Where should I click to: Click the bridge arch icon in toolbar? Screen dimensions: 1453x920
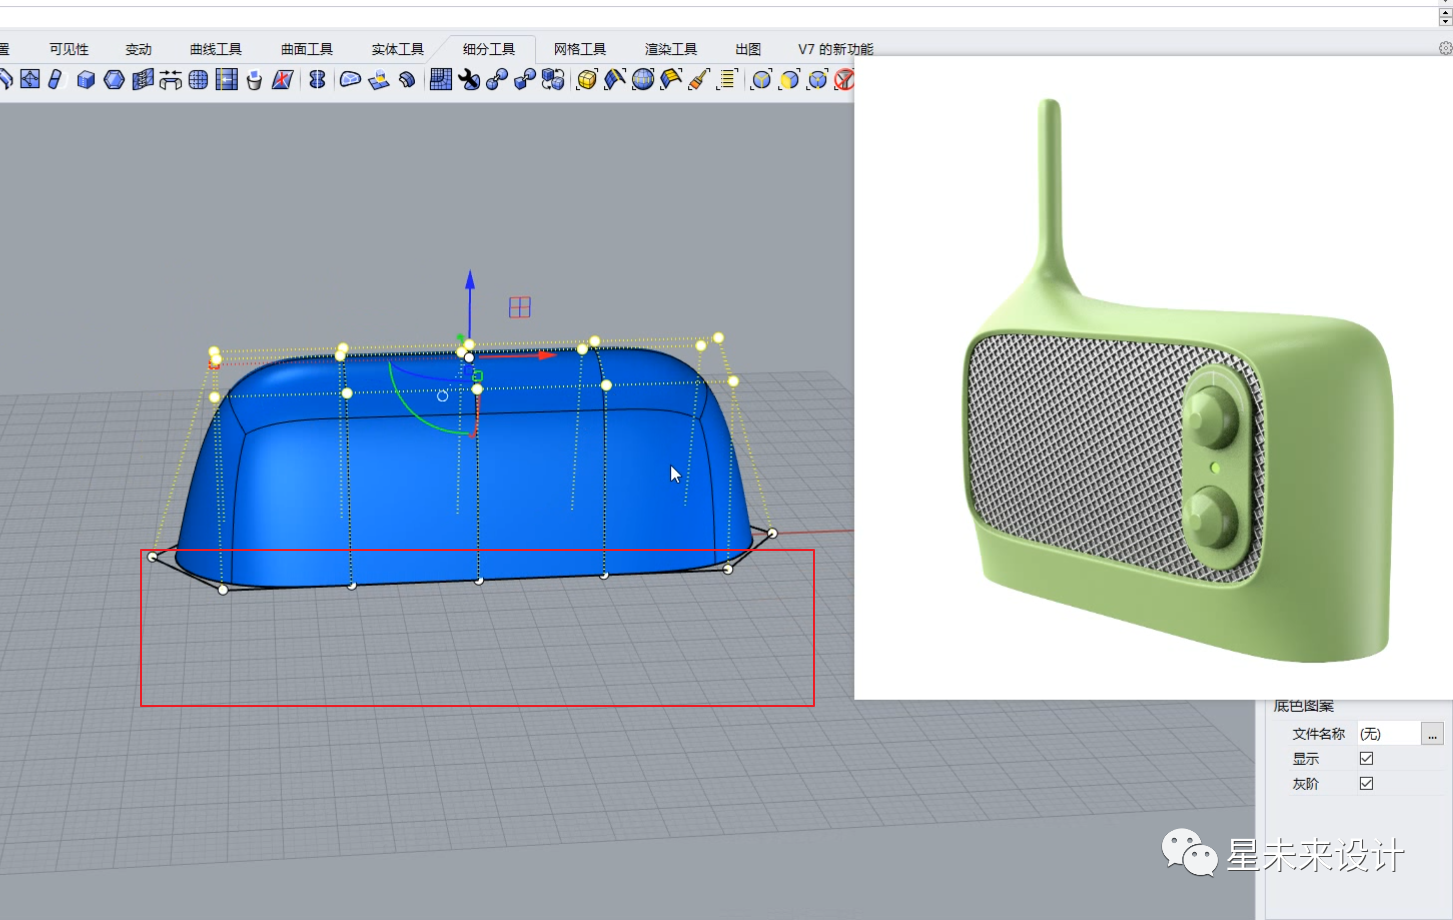171,80
